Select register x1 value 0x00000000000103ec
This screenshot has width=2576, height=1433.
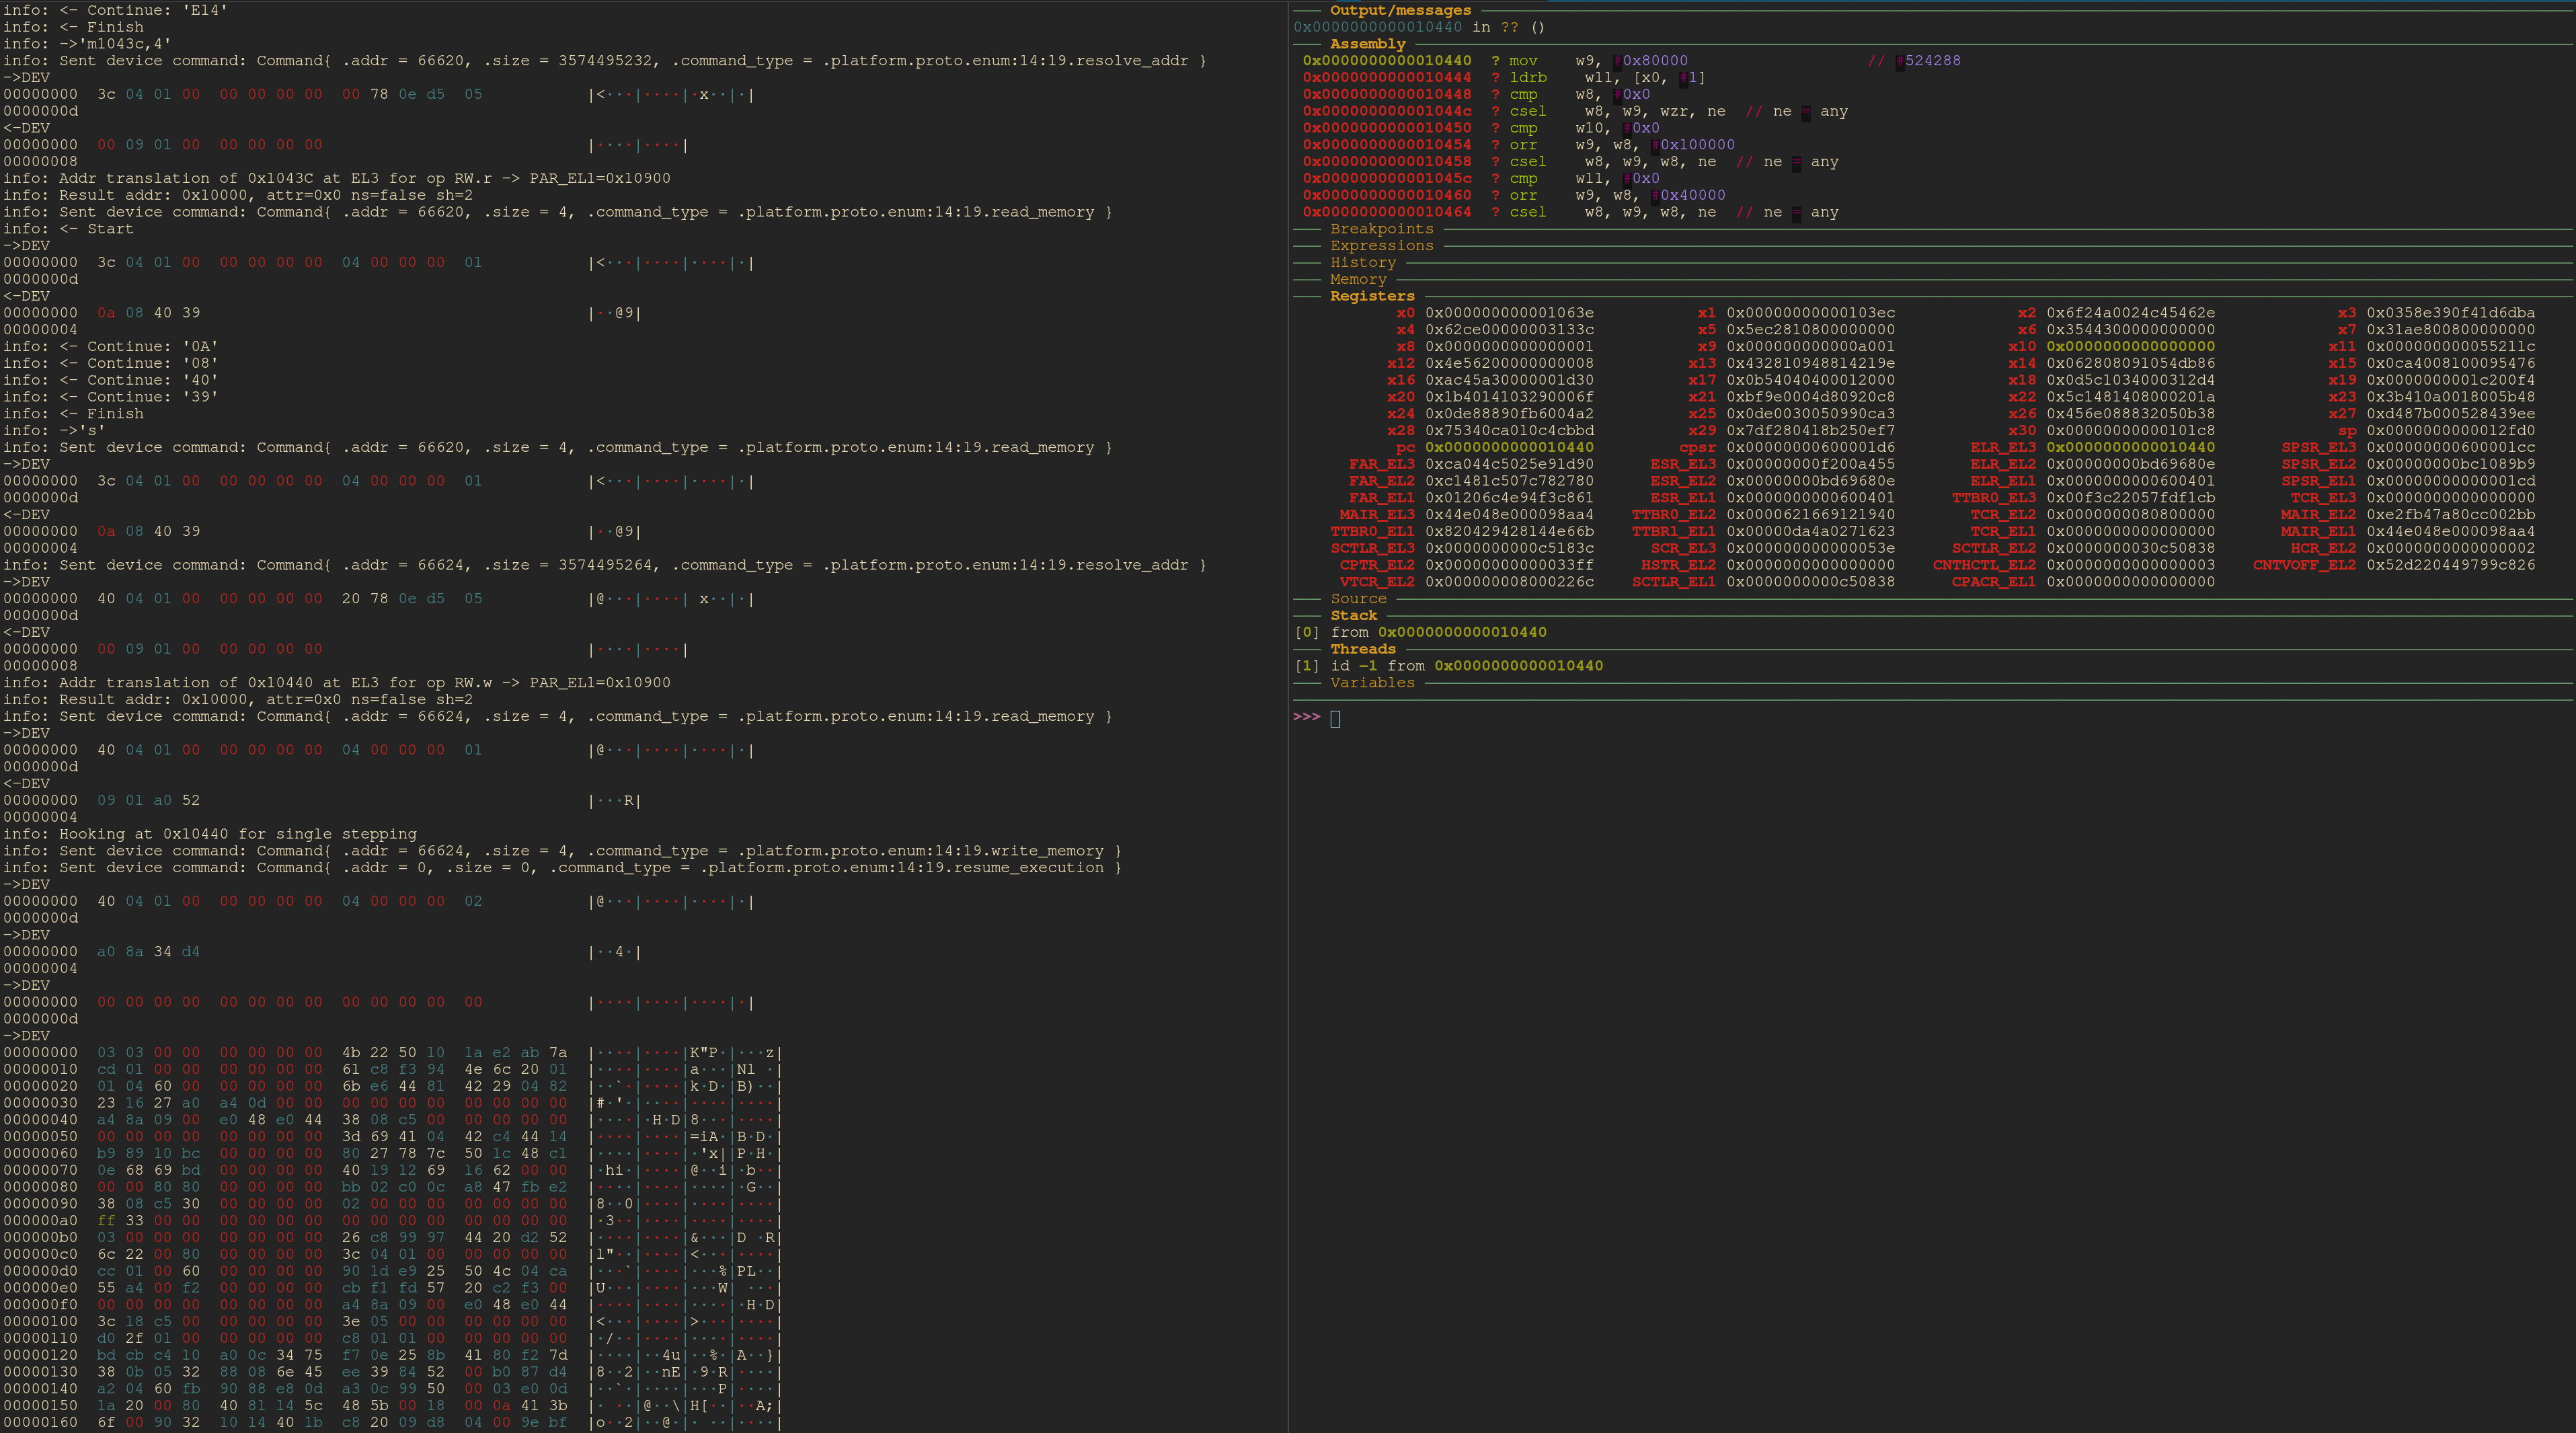pyautogui.click(x=1810, y=313)
